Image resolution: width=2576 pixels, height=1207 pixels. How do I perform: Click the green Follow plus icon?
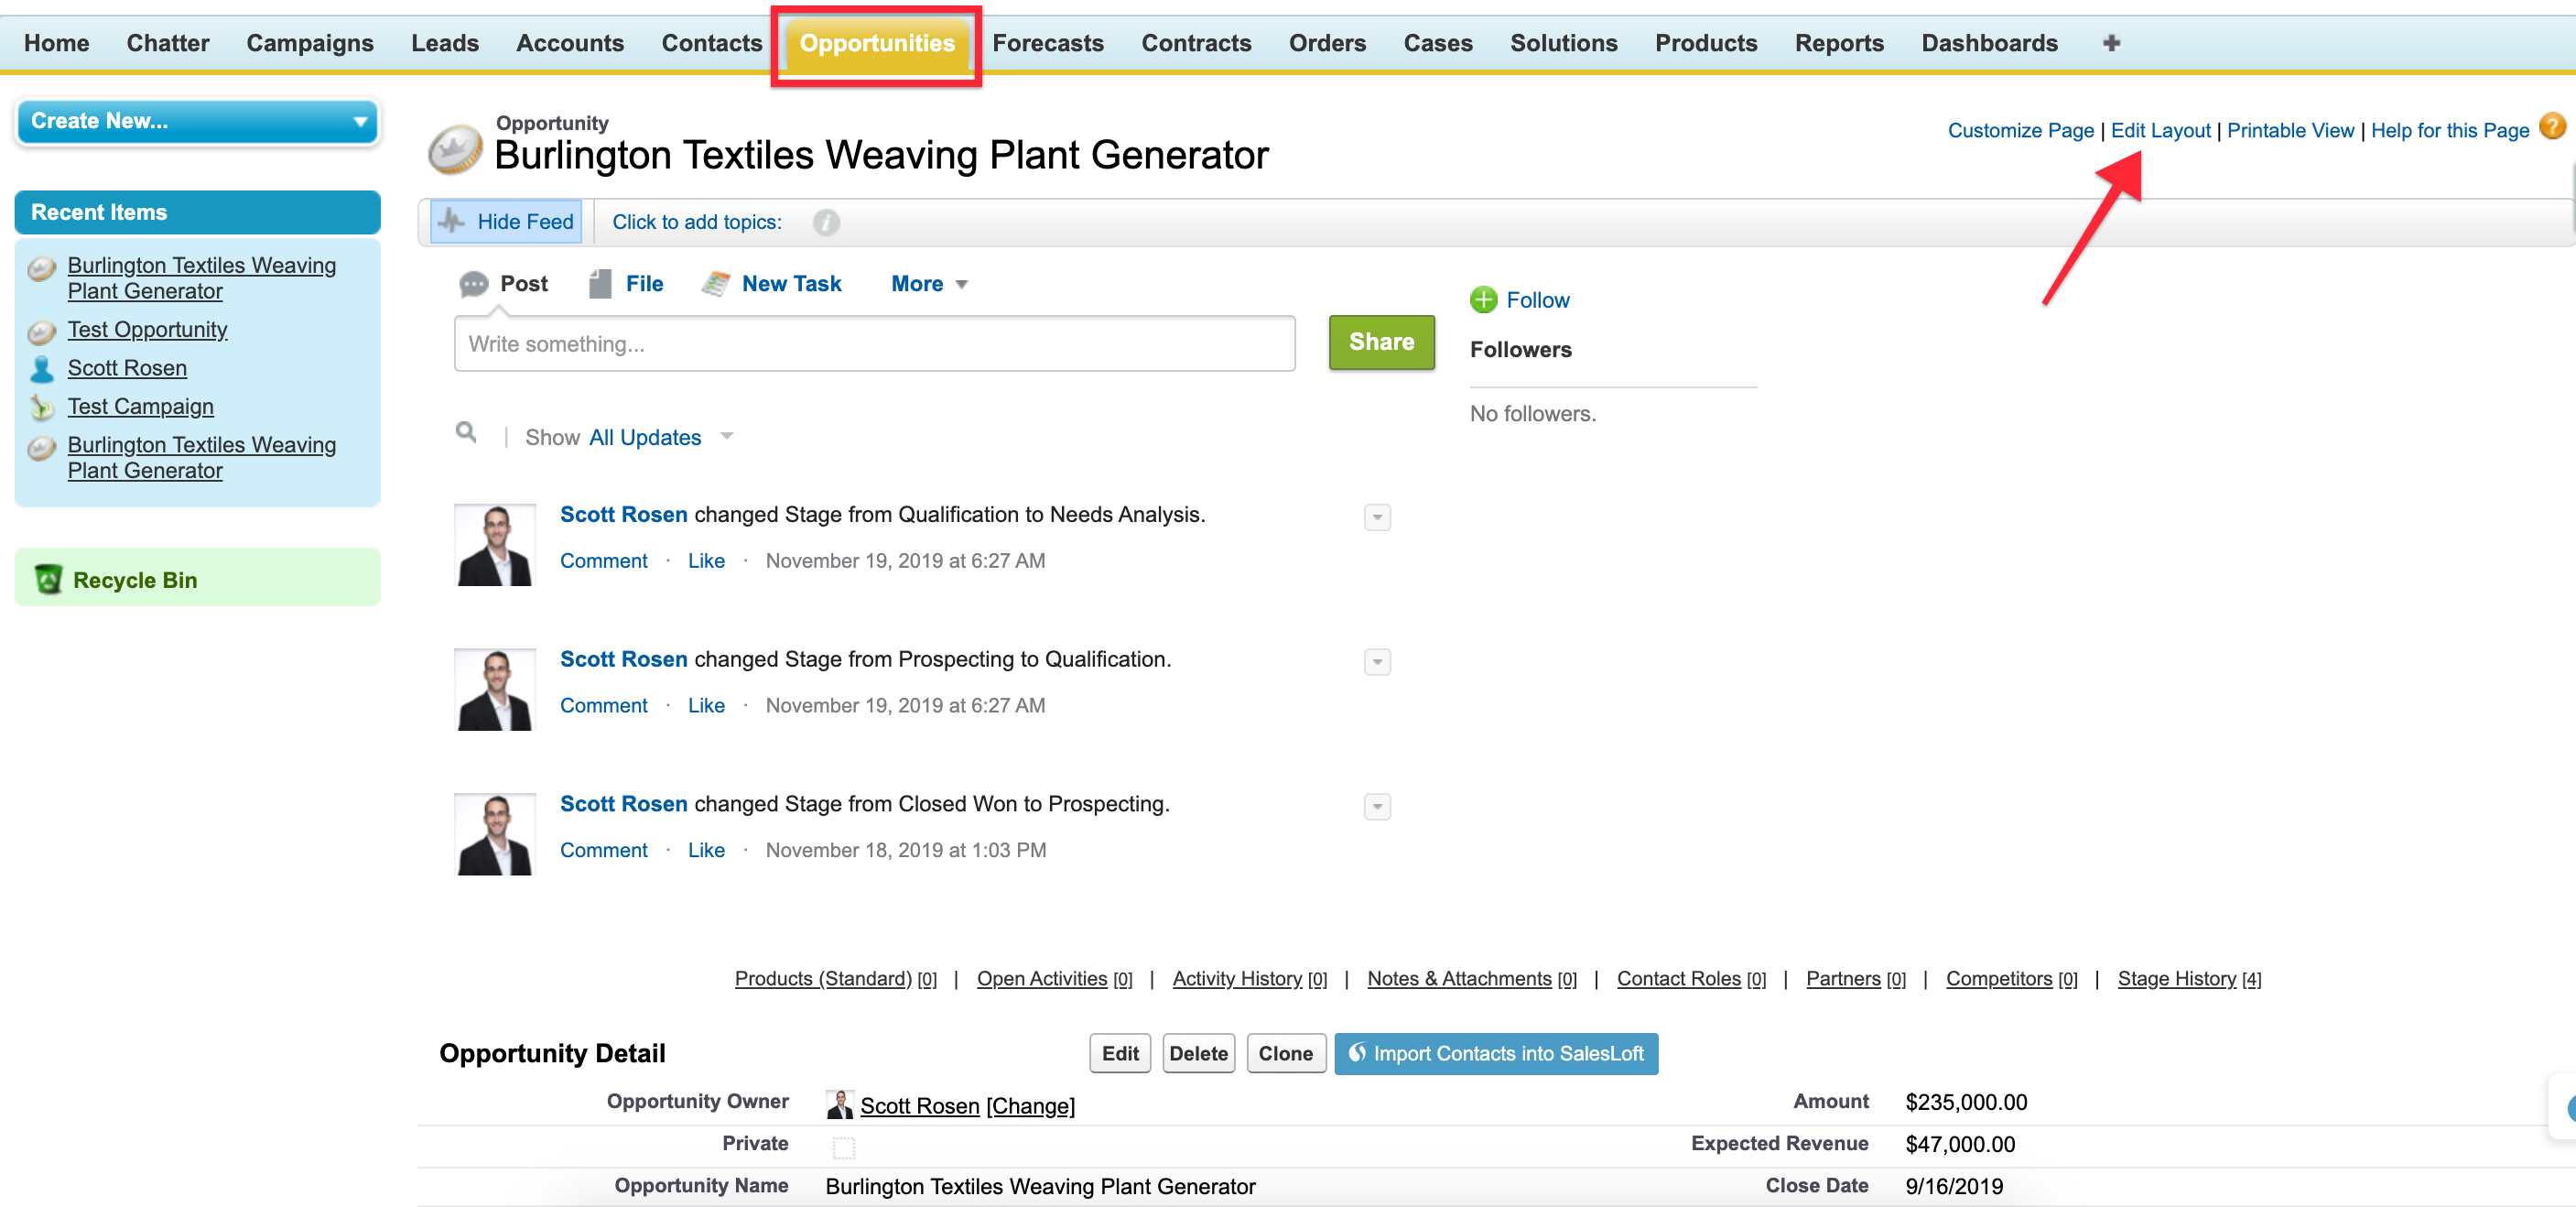[1483, 300]
